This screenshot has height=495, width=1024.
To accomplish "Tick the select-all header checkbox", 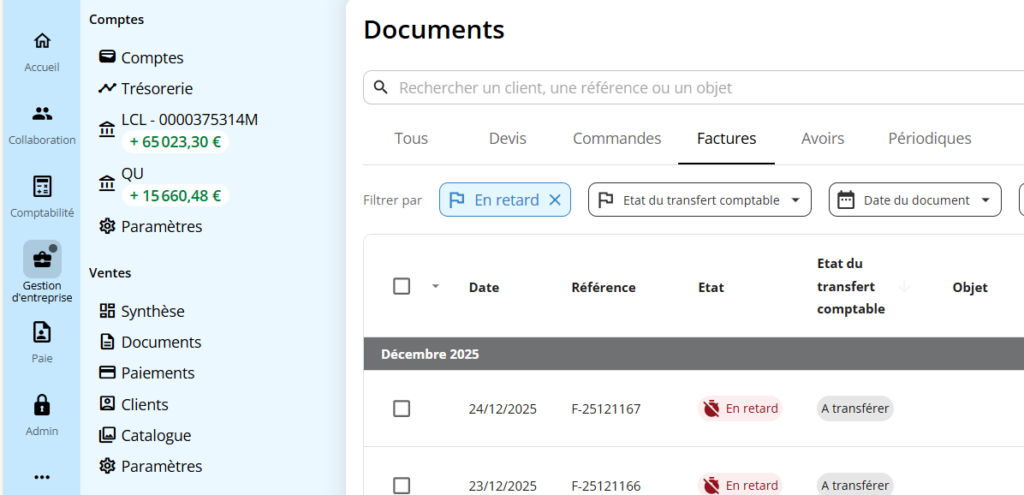I will [402, 286].
